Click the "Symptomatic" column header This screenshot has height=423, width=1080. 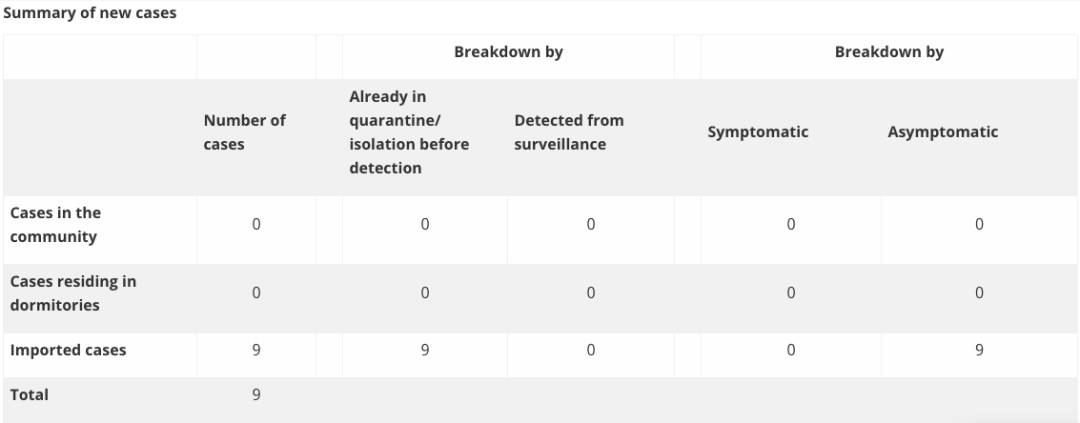[758, 132]
